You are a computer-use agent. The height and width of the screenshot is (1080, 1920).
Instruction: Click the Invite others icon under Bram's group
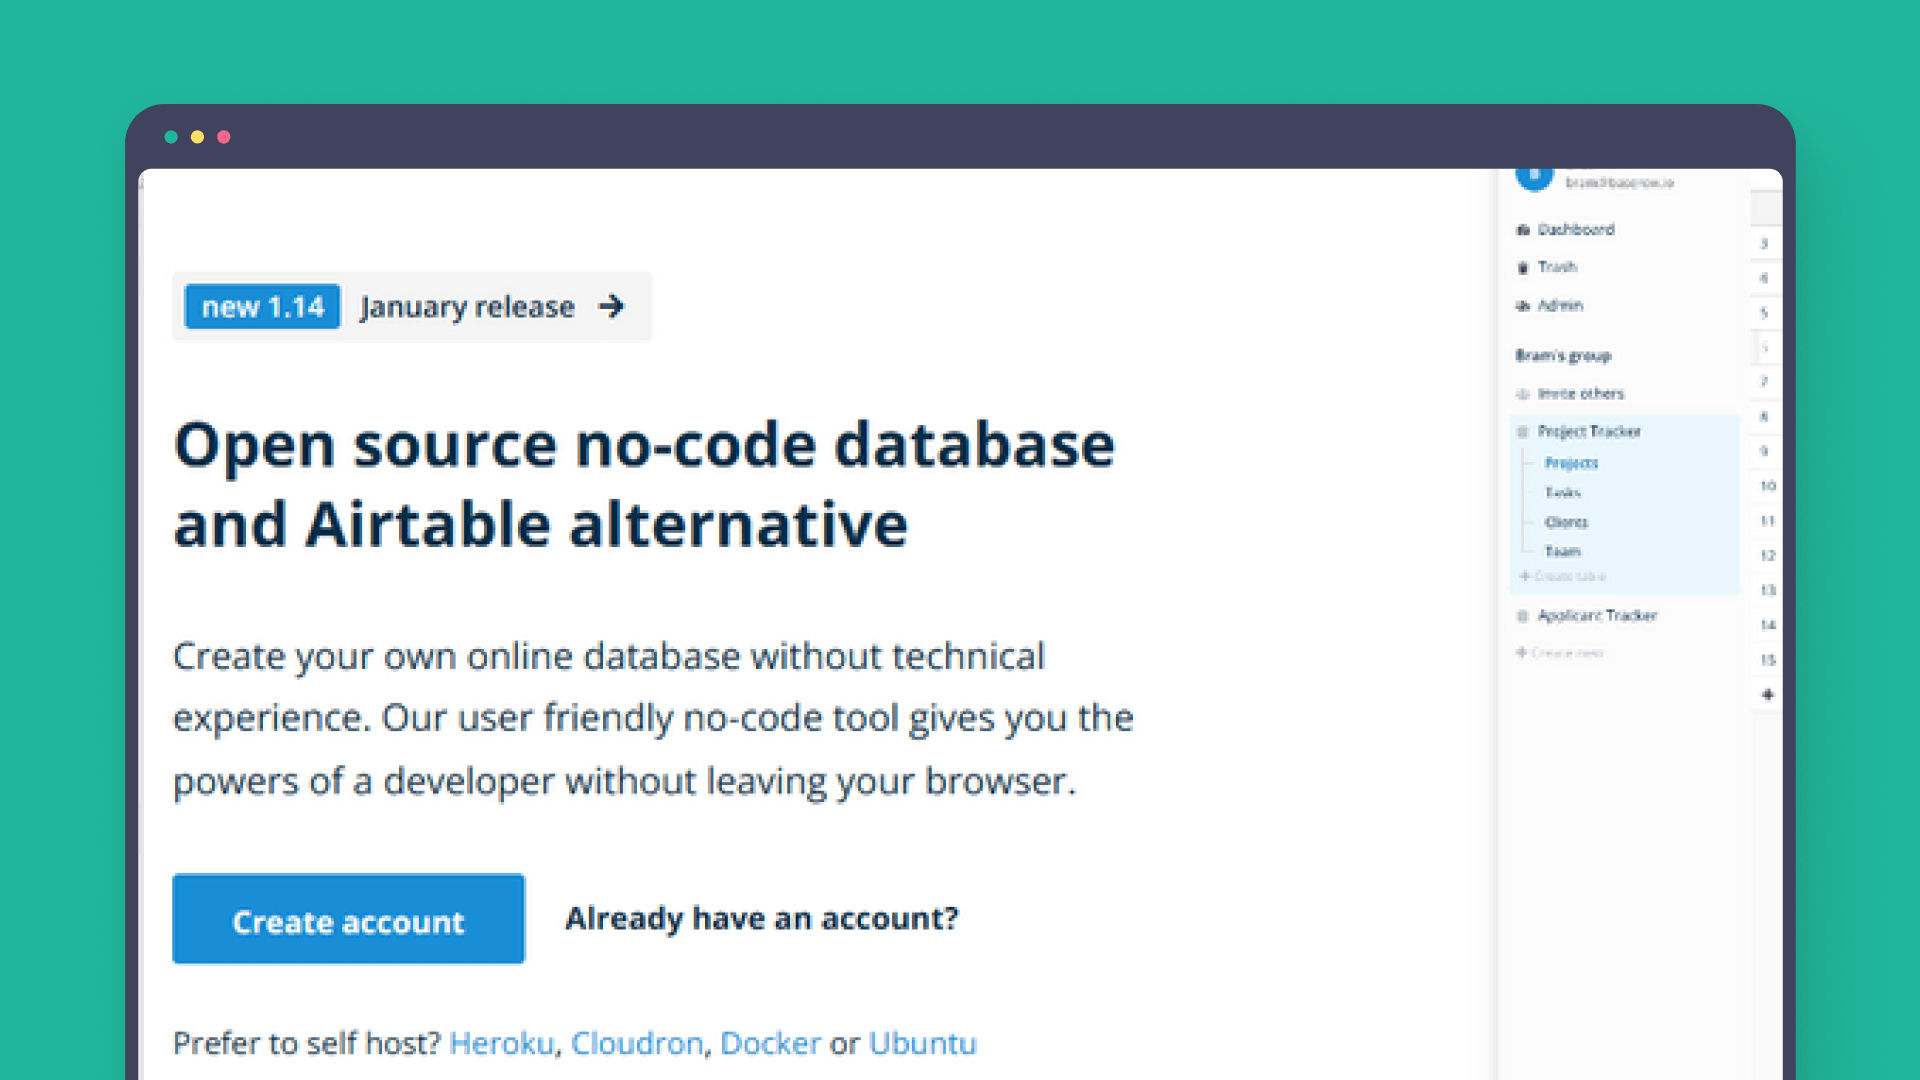(x=1522, y=394)
